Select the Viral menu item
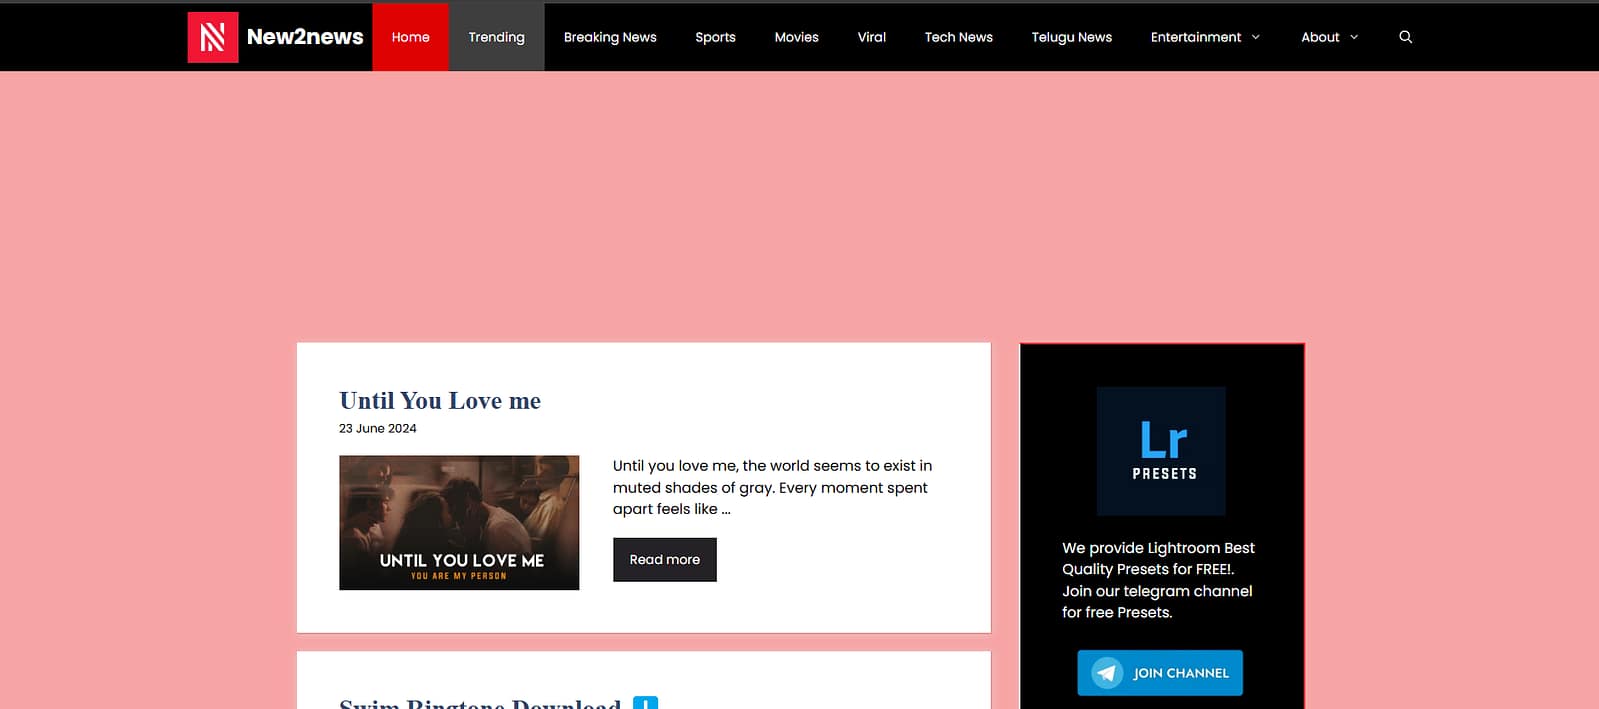 coord(871,37)
